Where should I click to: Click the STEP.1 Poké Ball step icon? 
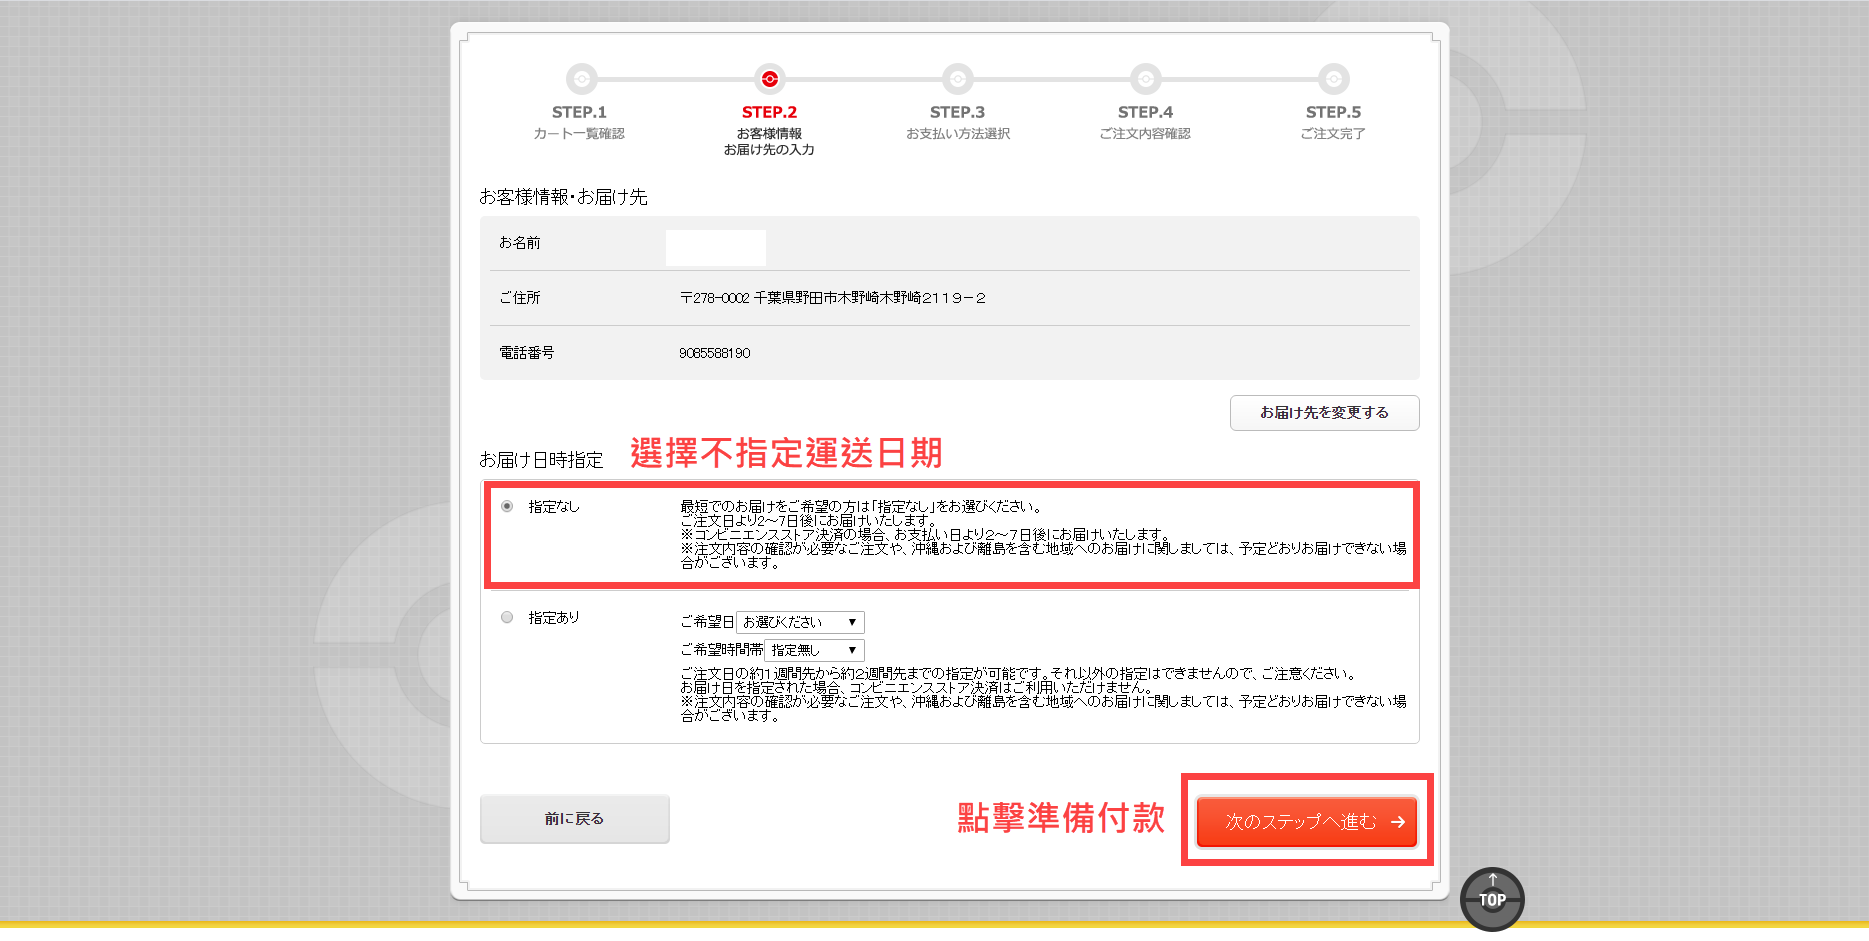[581, 79]
